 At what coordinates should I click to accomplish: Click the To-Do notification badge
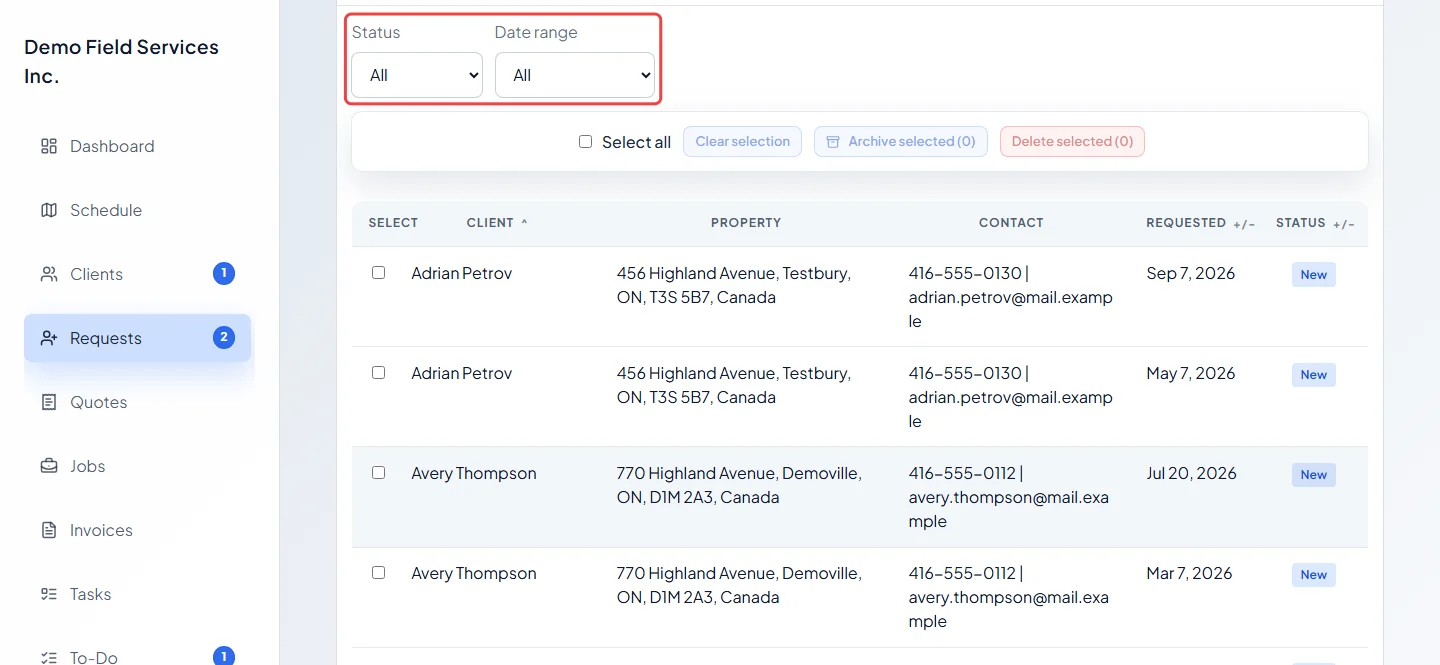[224, 656]
